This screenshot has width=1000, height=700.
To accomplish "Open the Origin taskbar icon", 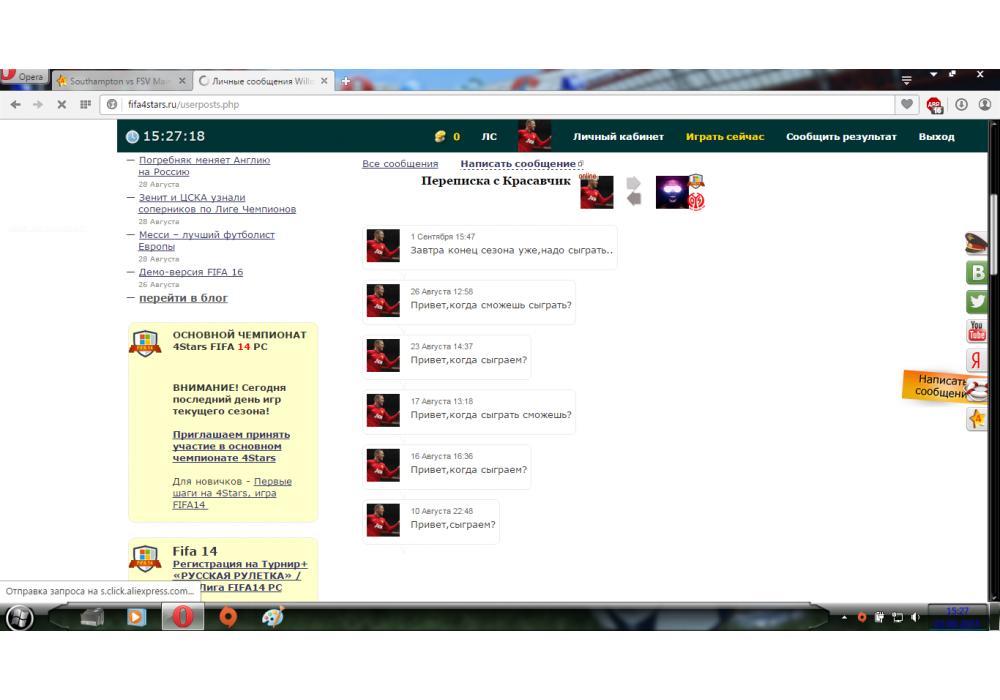I will pyautogui.click(x=228, y=617).
